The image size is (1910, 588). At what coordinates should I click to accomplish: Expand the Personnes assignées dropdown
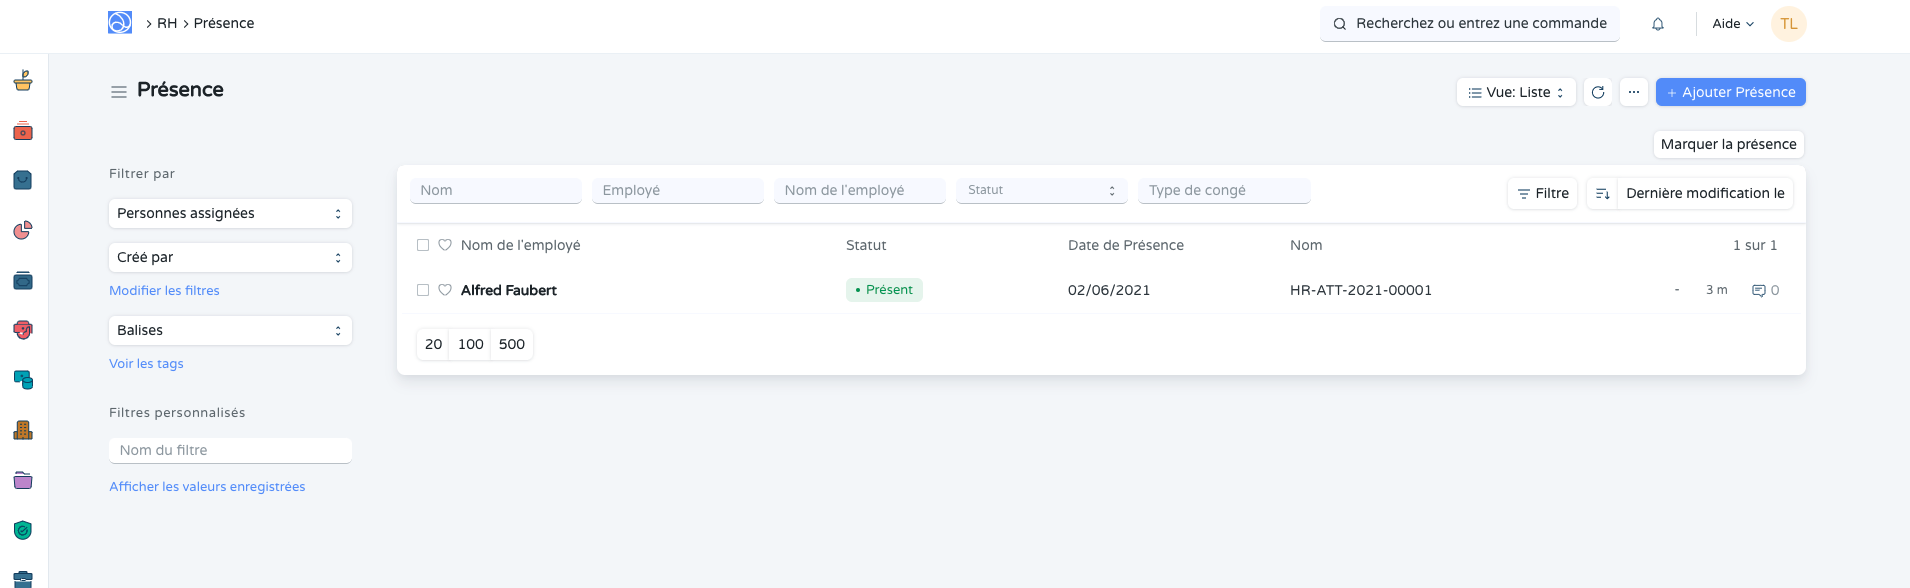point(230,214)
